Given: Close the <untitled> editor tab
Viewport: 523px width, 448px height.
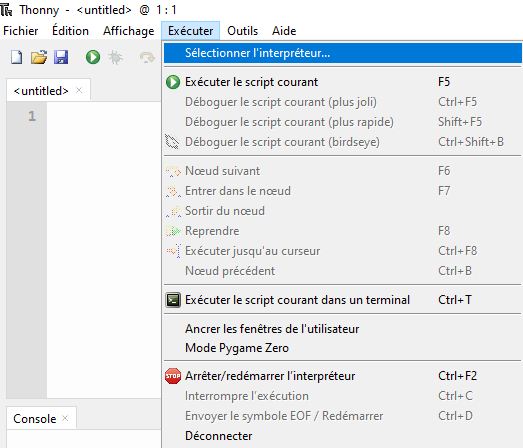Looking at the screenshot, I should pos(79,90).
